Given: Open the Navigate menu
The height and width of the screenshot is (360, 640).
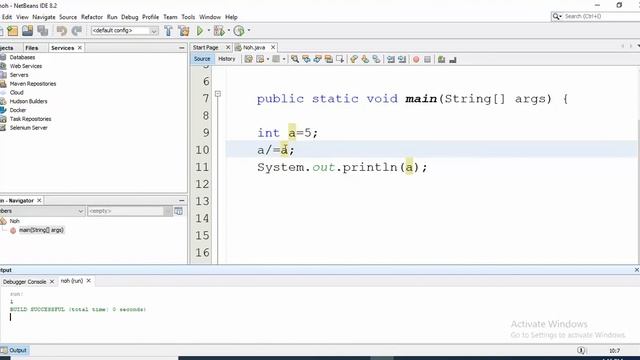Looking at the screenshot, I should point(44,17).
